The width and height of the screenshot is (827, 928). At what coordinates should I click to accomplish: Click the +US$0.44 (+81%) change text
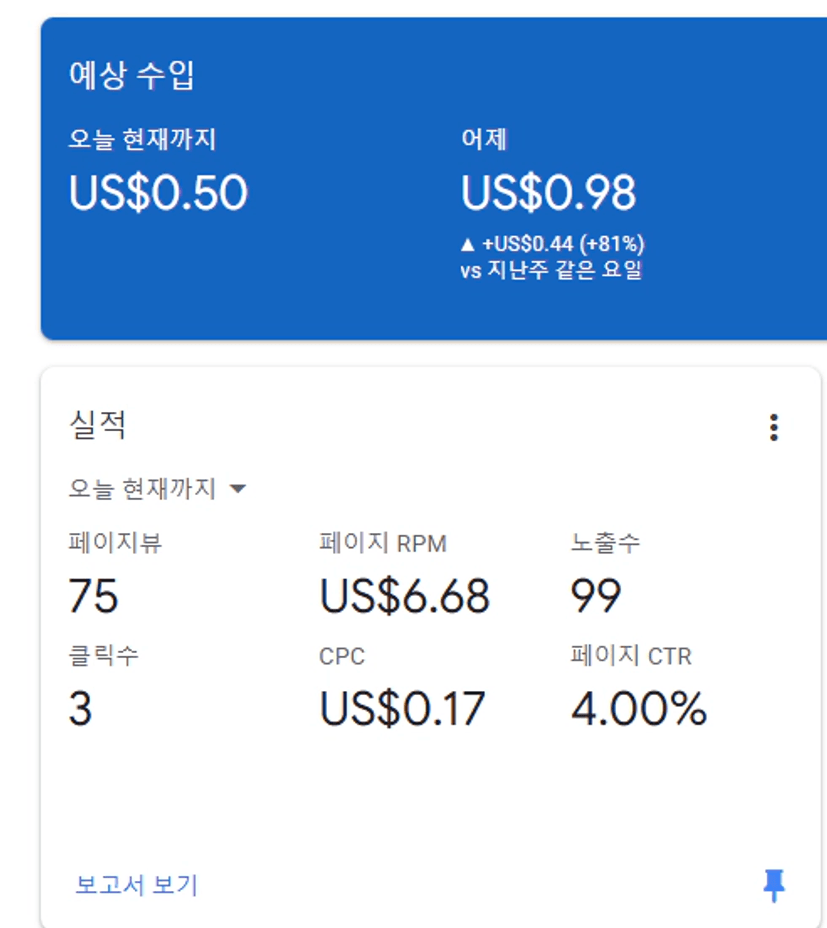click(x=563, y=244)
